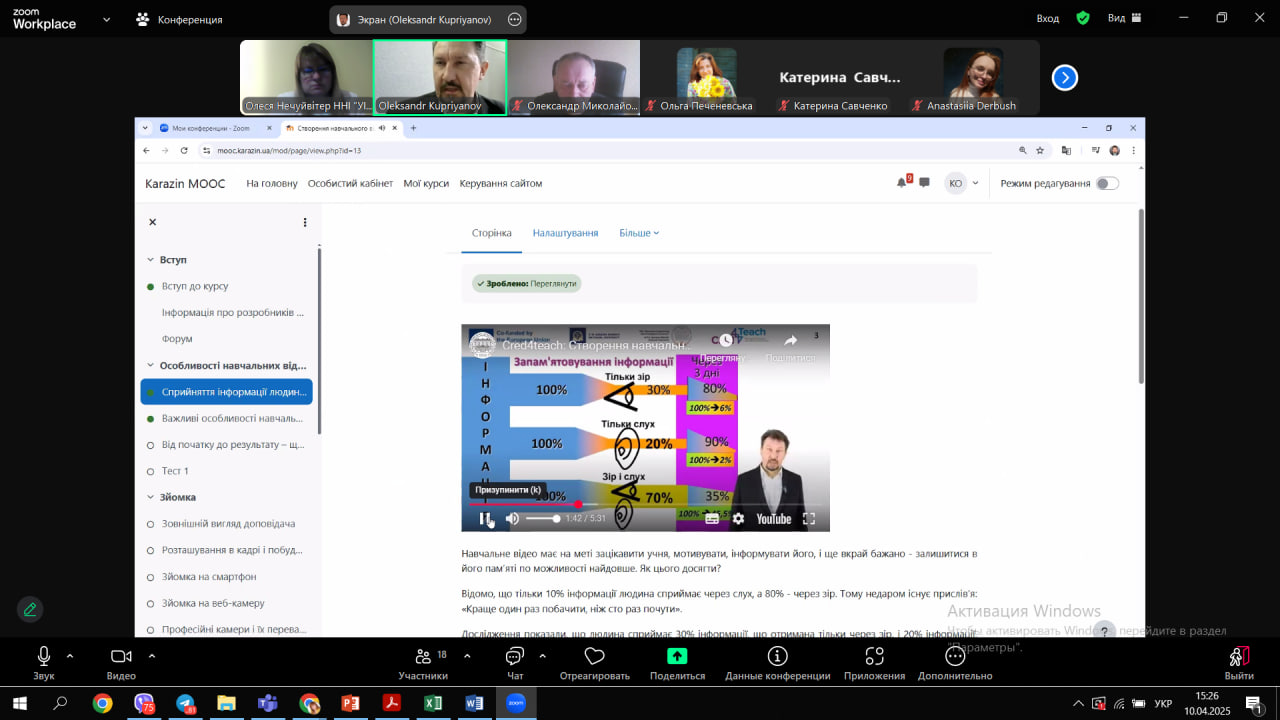The width and height of the screenshot is (1280, 720).
Task: Open Зйомка на смартфон item
Action: click(x=209, y=576)
